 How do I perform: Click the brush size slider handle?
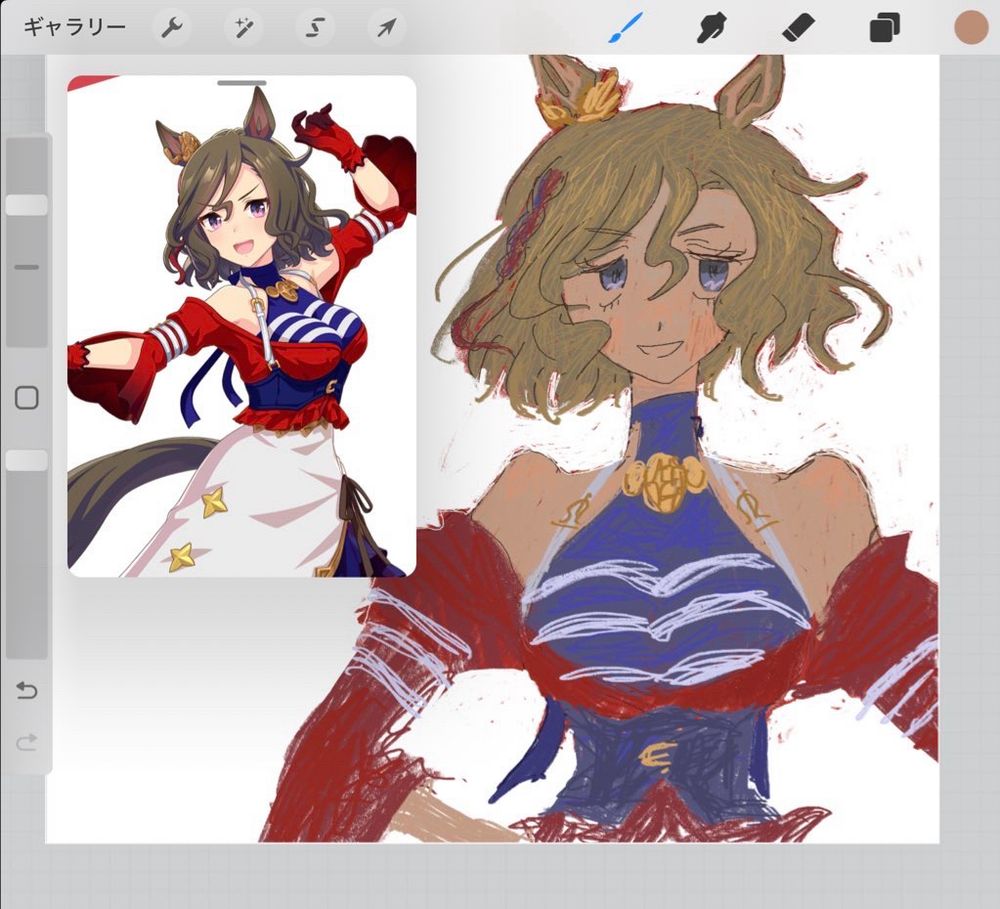click(x=27, y=205)
